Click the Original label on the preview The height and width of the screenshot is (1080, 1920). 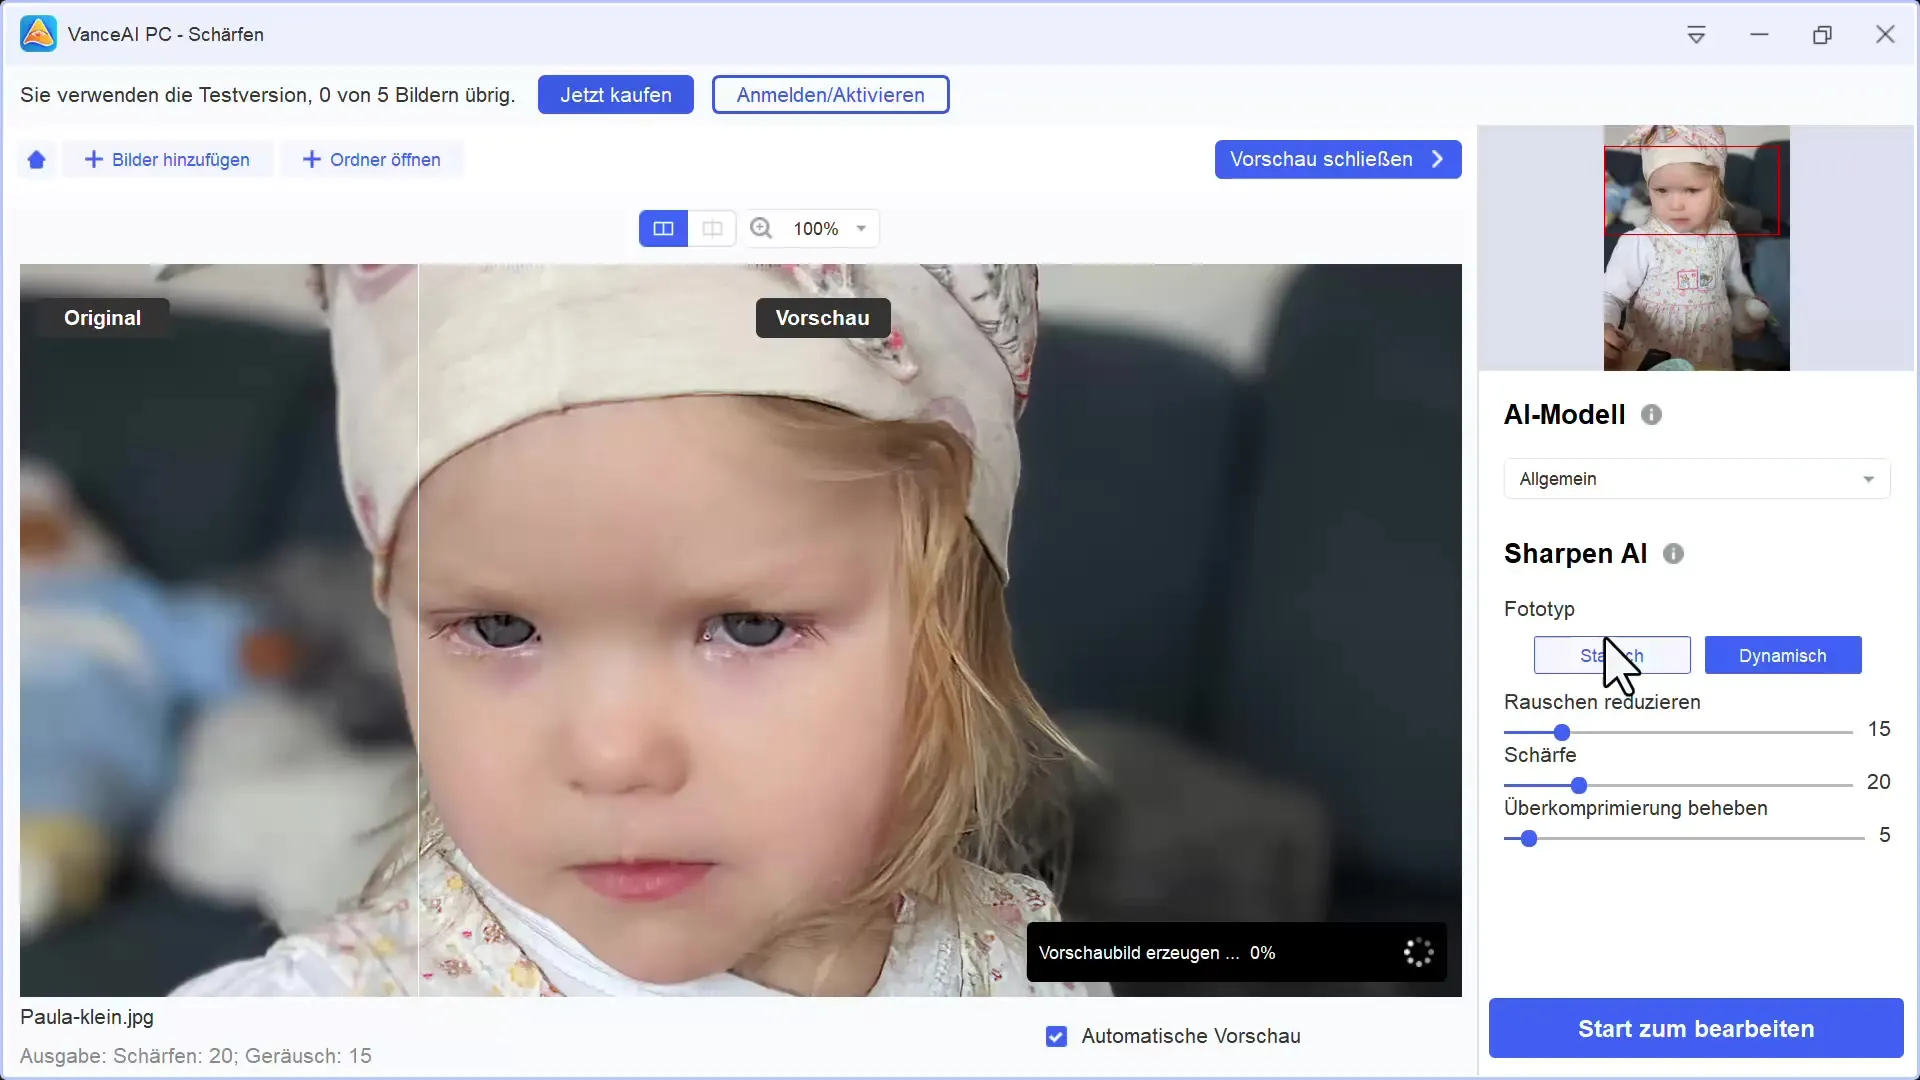[102, 318]
